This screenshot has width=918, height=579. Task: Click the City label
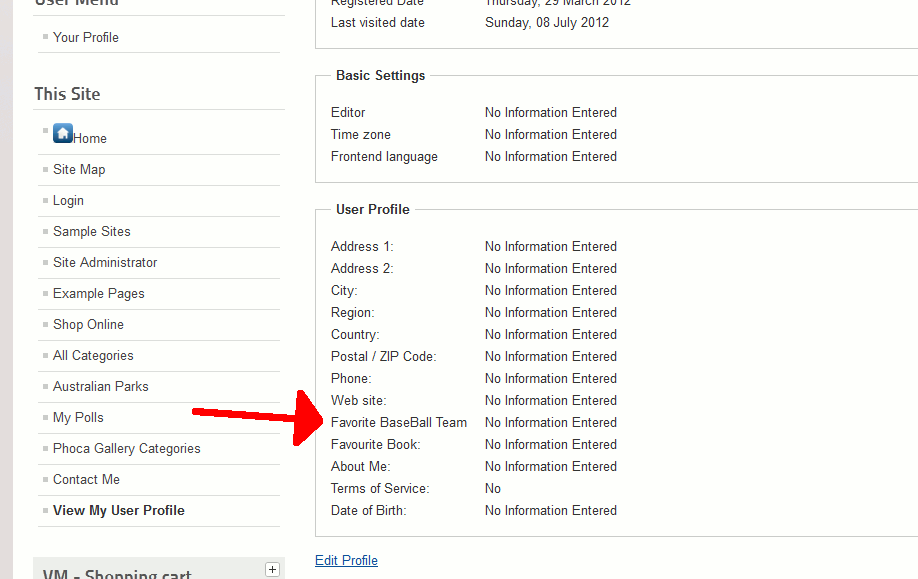click(x=344, y=291)
